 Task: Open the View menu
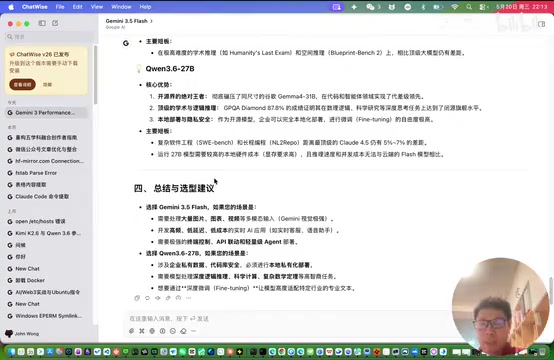pyautogui.click(x=97, y=7)
